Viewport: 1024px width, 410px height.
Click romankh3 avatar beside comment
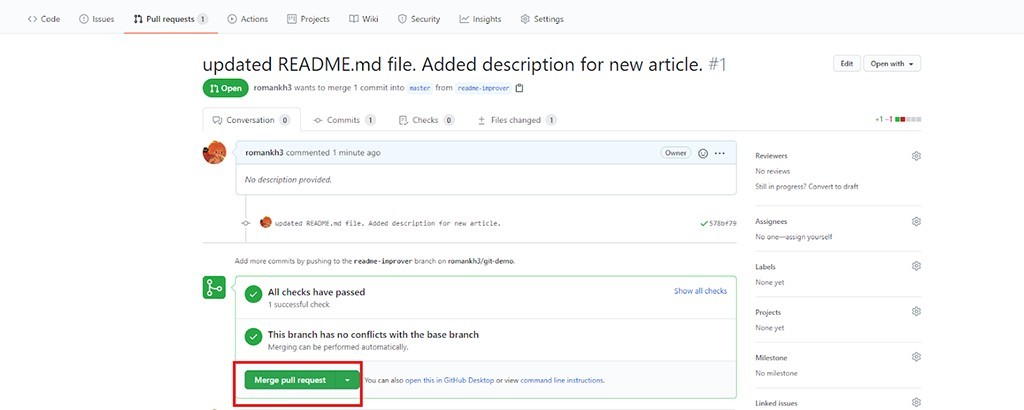214,153
